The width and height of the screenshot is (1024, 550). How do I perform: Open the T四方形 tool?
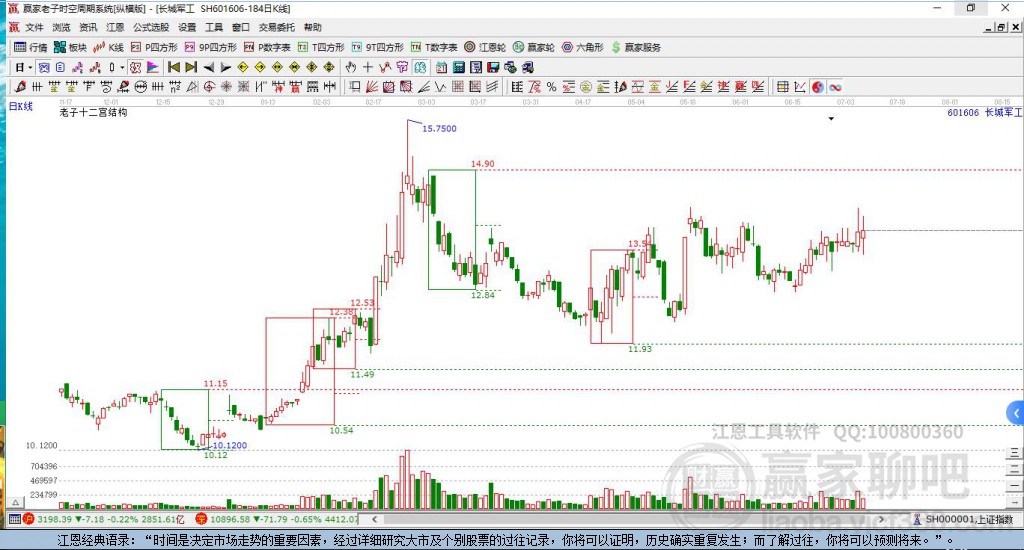click(x=321, y=47)
